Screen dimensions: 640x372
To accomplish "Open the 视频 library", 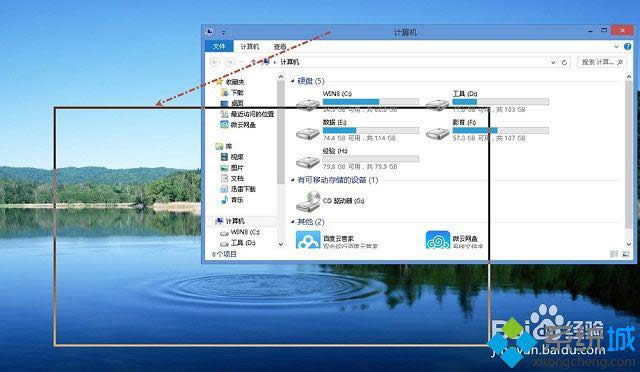I will click(232, 157).
